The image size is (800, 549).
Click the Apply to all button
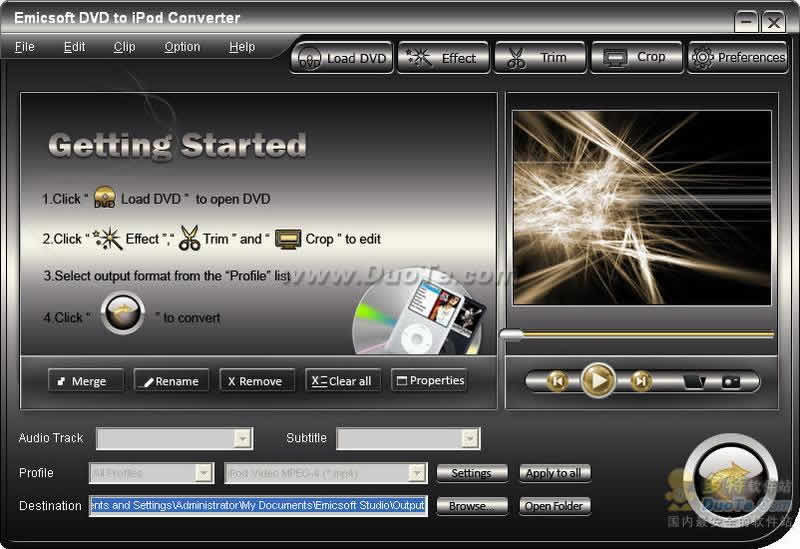point(555,473)
